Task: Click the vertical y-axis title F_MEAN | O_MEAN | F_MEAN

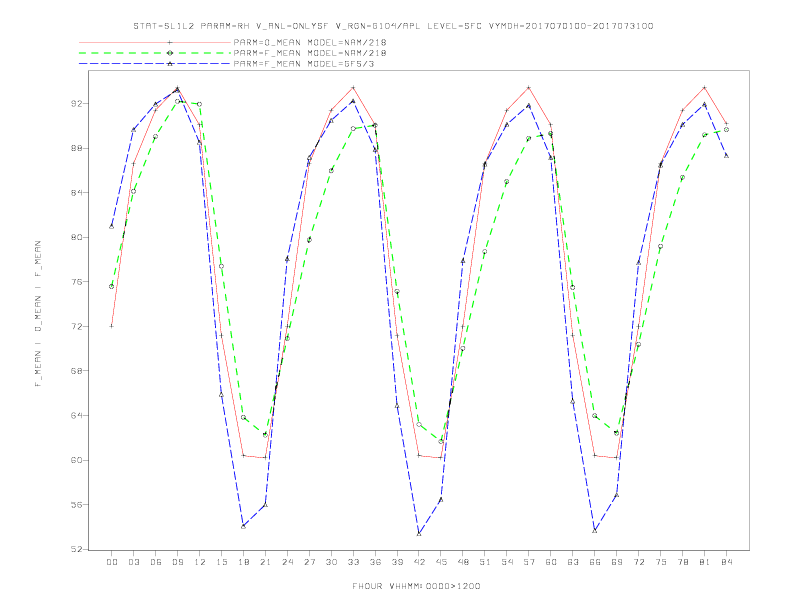Action: (38, 314)
